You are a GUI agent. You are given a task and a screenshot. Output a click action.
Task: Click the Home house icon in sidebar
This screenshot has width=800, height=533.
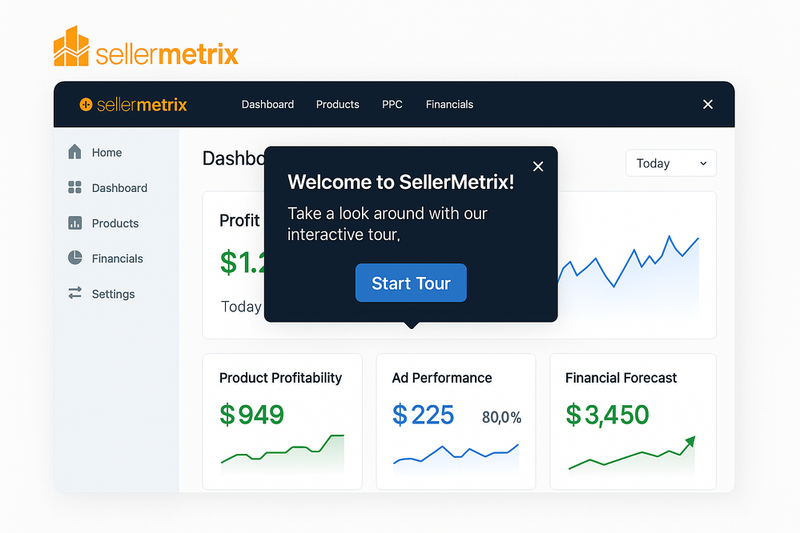pos(75,152)
